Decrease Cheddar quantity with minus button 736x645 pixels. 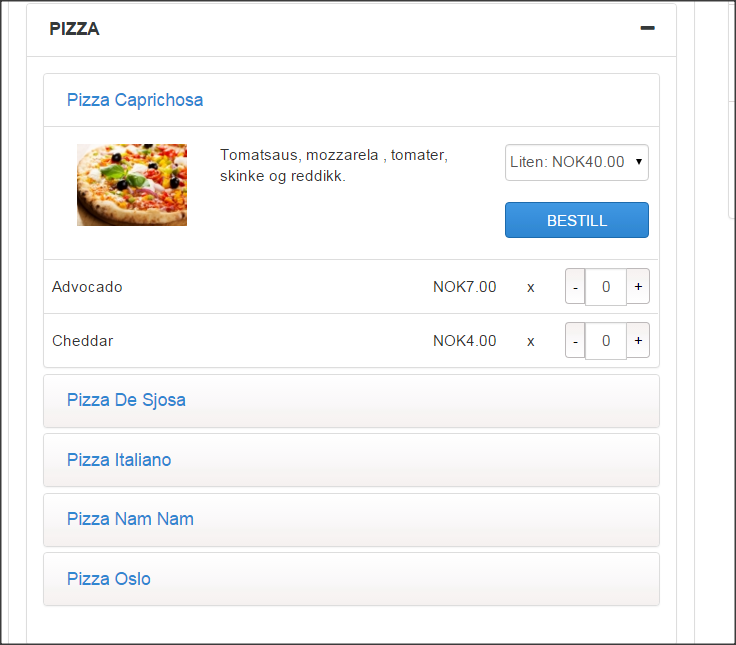point(575,340)
